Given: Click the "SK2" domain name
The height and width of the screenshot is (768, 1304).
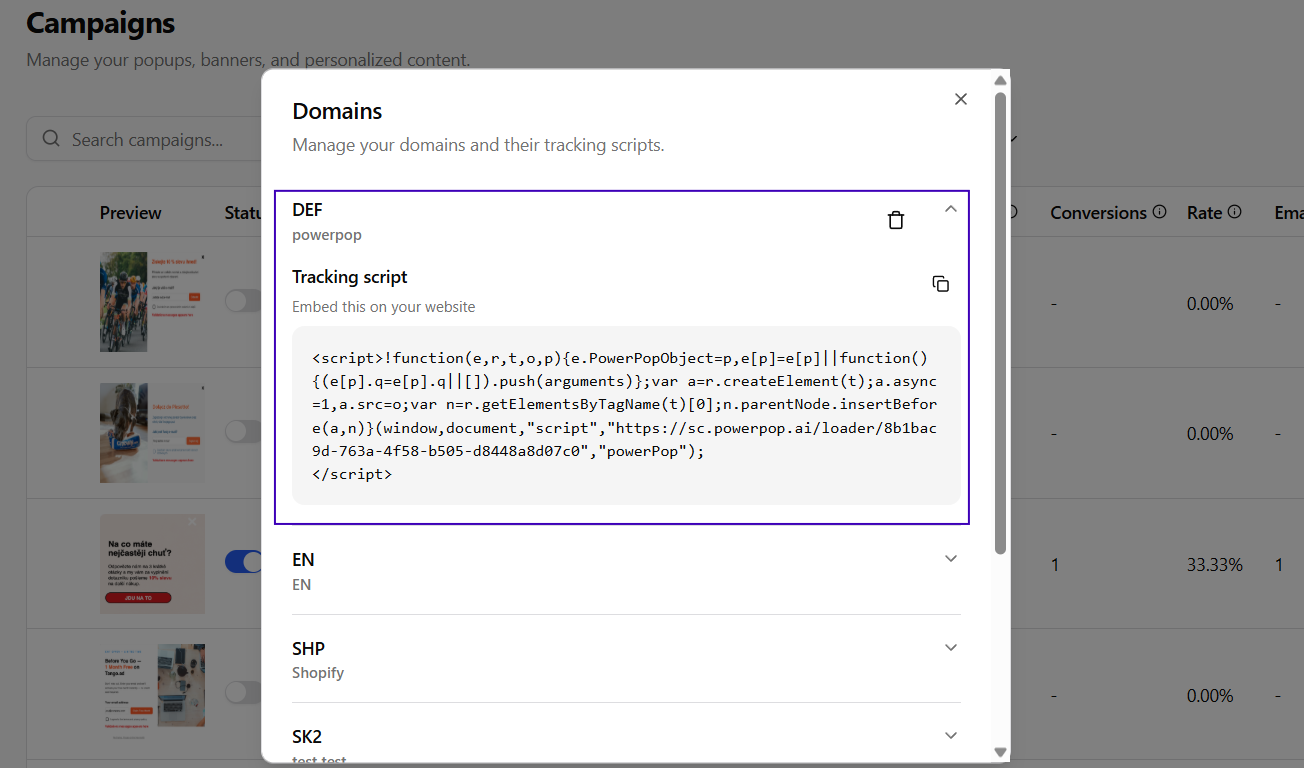Looking at the screenshot, I should pos(307,737).
